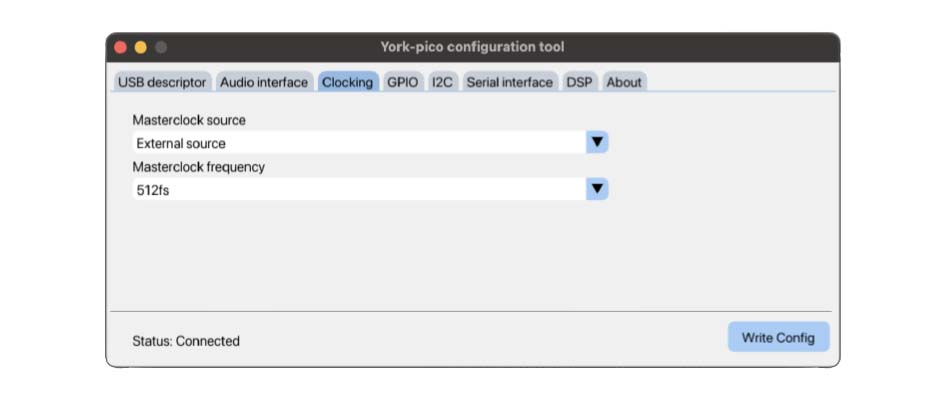
Task: Minimize the window with the yellow button
Action: 140,47
